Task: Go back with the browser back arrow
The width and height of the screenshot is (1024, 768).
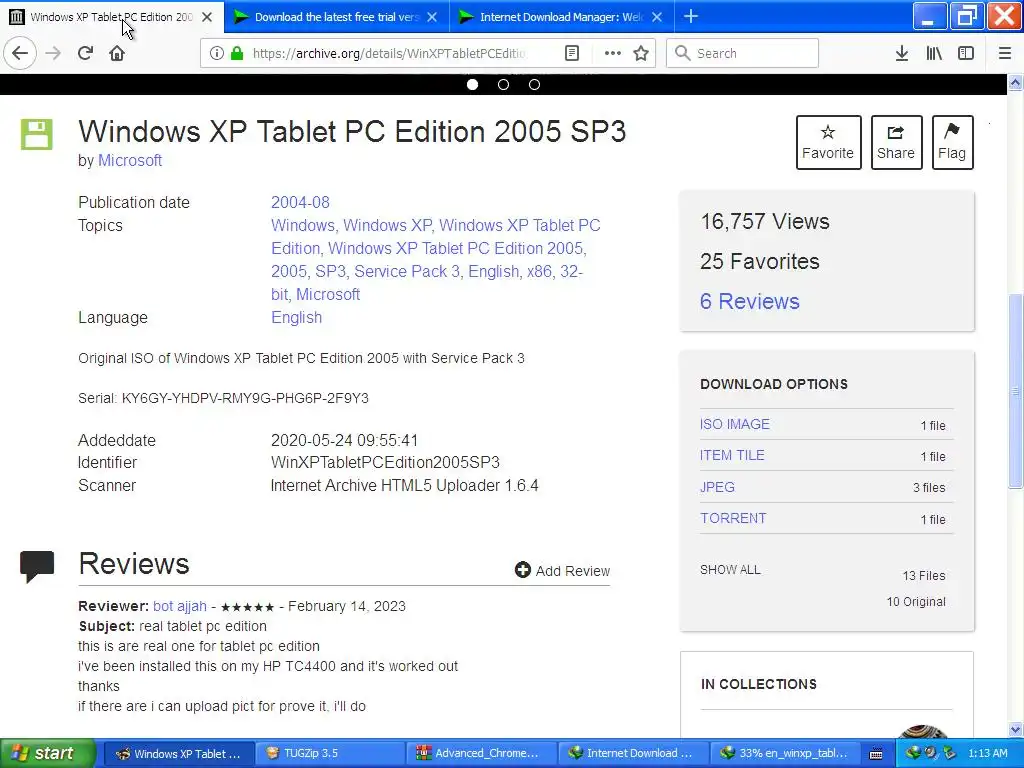Action: coord(20,53)
